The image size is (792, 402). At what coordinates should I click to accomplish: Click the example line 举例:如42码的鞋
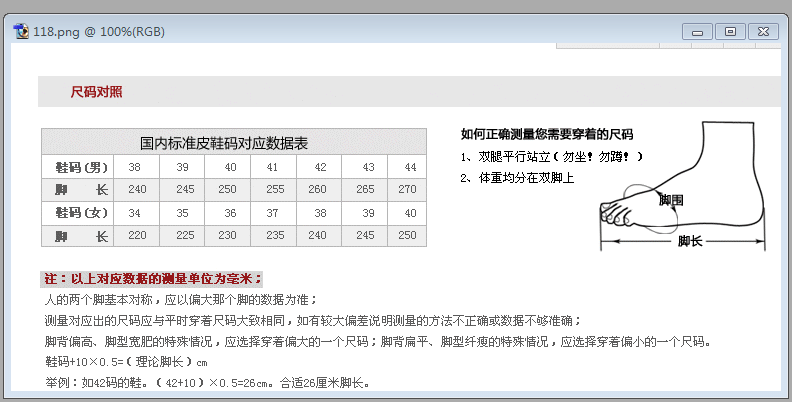tap(208, 383)
